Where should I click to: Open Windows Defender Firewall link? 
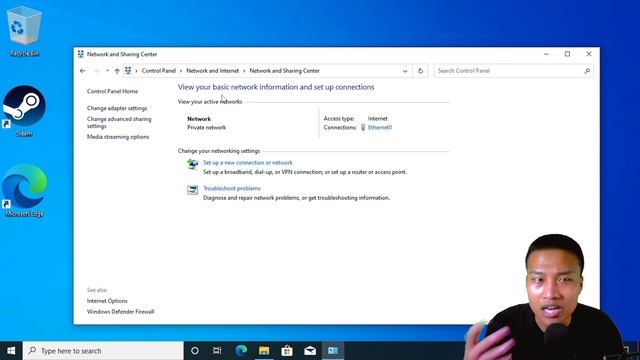120,311
